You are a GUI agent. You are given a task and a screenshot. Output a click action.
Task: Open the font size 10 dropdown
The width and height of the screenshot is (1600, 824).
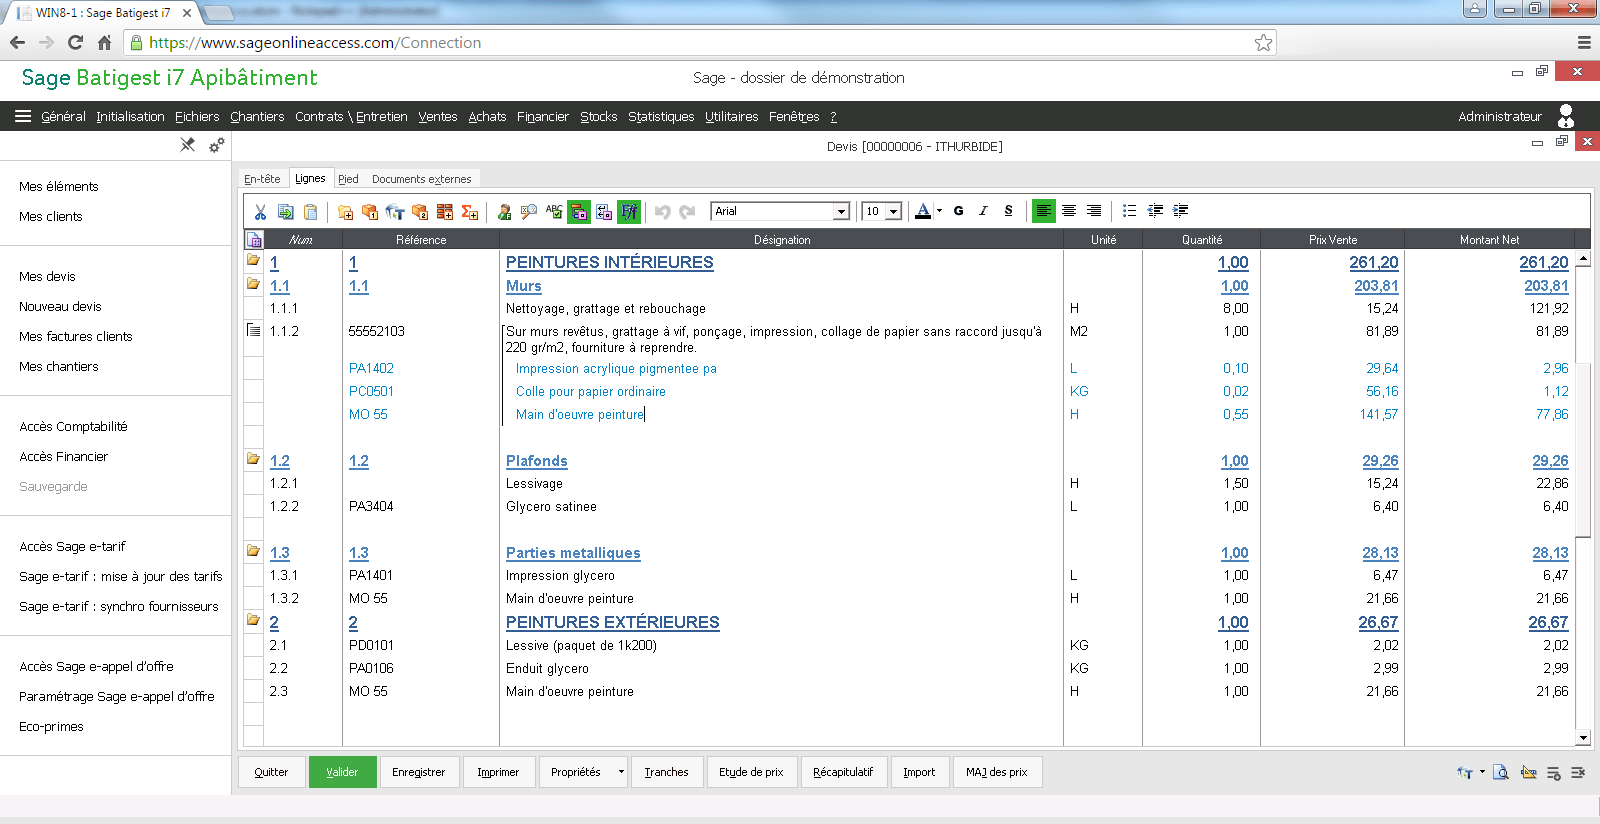click(893, 212)
